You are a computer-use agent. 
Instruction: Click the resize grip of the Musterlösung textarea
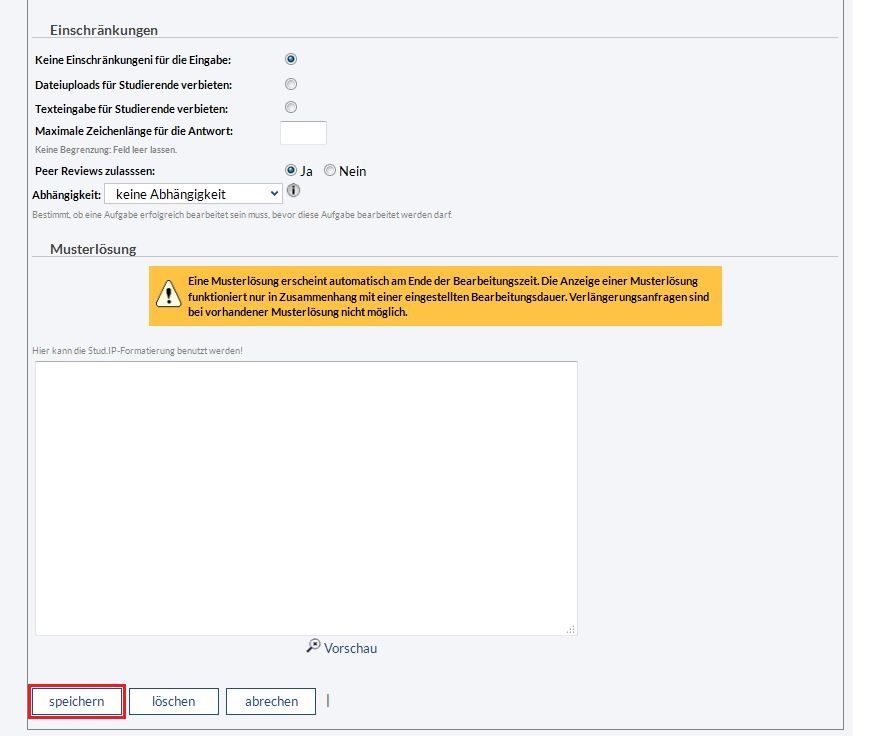571,629
